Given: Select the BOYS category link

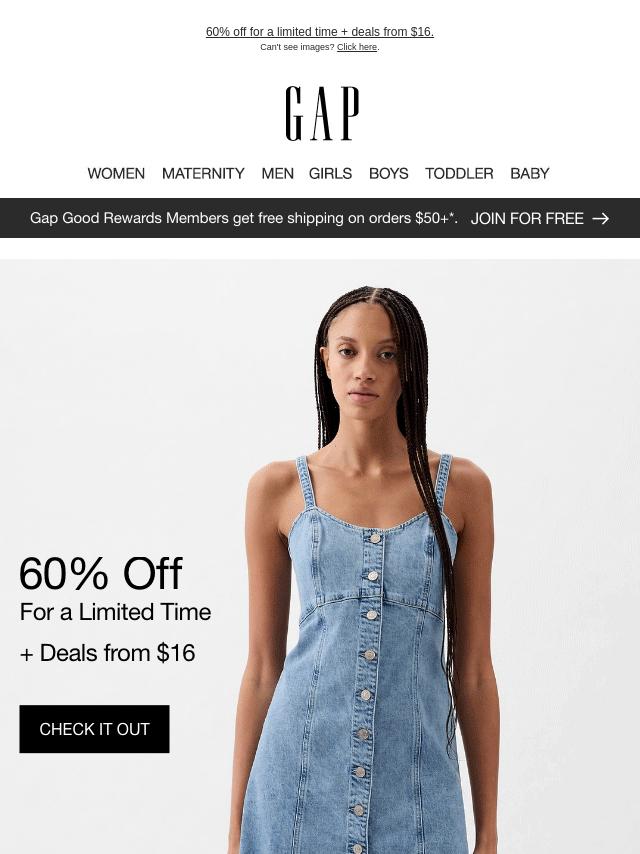Looking at the screenshot, I should click(388, 173).
